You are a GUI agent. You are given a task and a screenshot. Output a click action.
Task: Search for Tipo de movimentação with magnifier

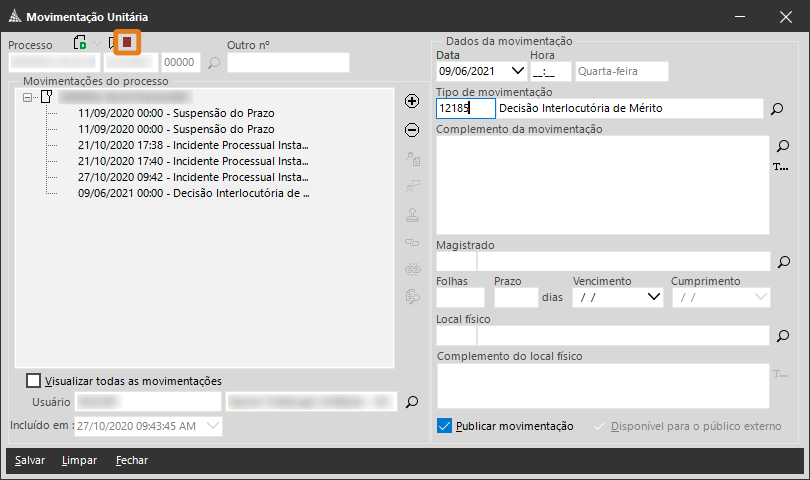[777, 109]
